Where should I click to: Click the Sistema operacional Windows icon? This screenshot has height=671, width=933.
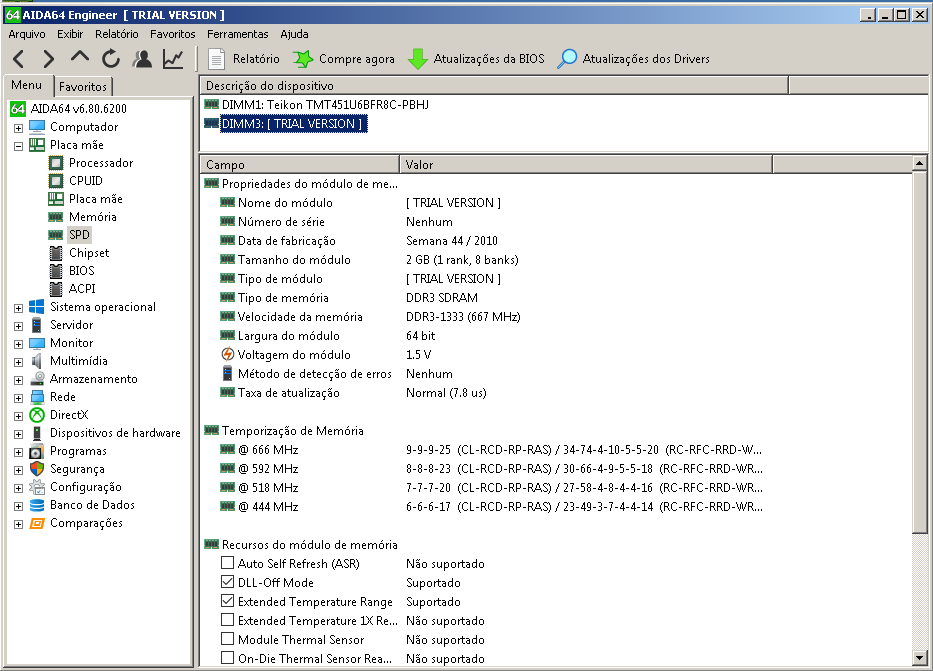37,307
